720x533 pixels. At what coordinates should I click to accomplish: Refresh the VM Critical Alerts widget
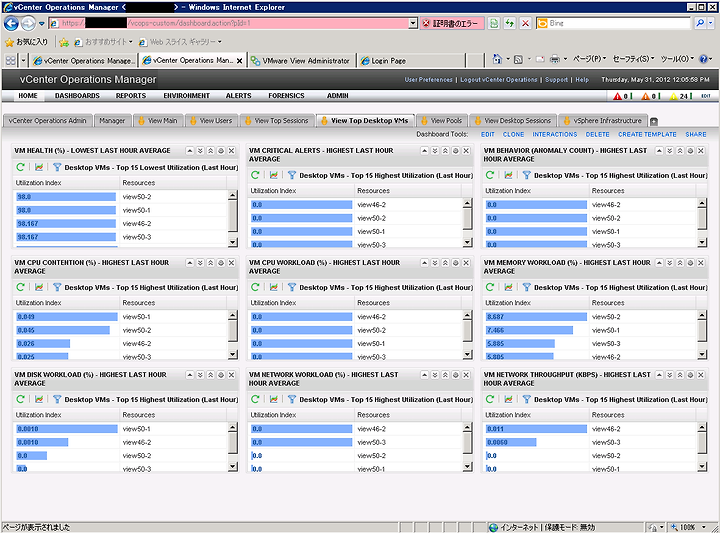tap(255, 175)
